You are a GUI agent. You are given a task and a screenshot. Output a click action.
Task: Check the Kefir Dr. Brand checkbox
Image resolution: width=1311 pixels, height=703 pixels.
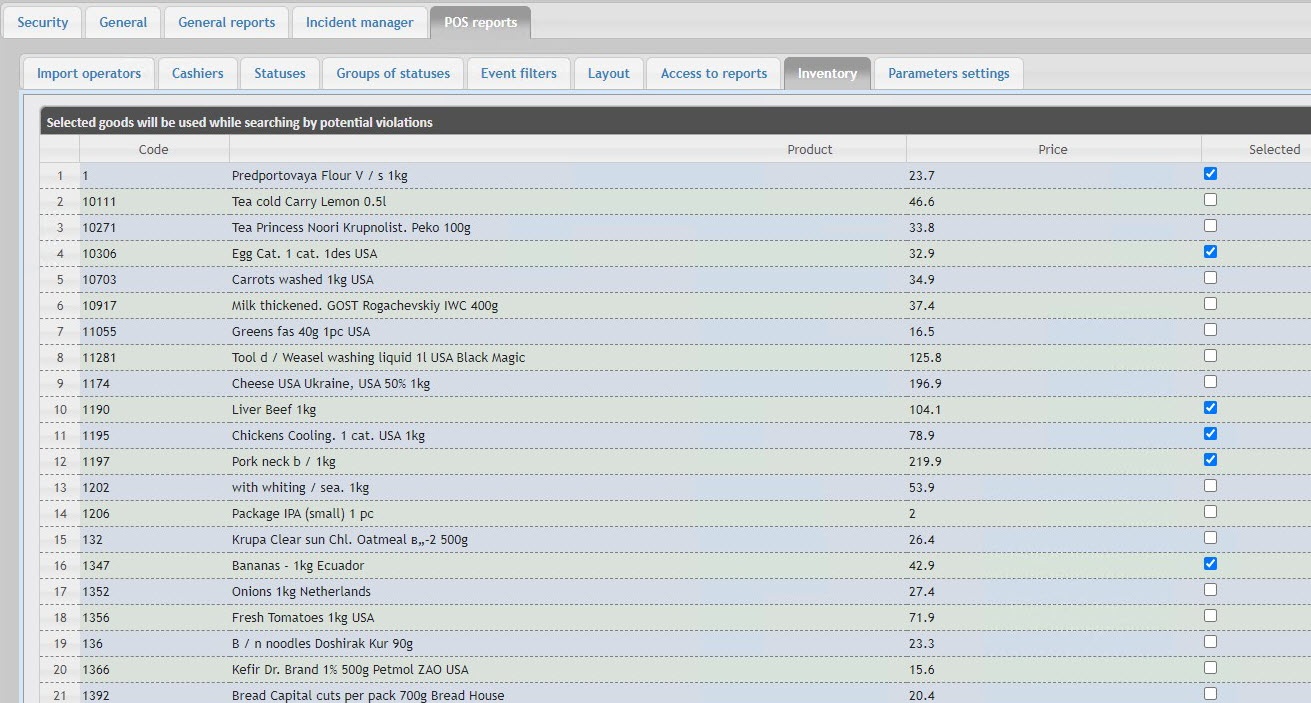point(1210,668)
